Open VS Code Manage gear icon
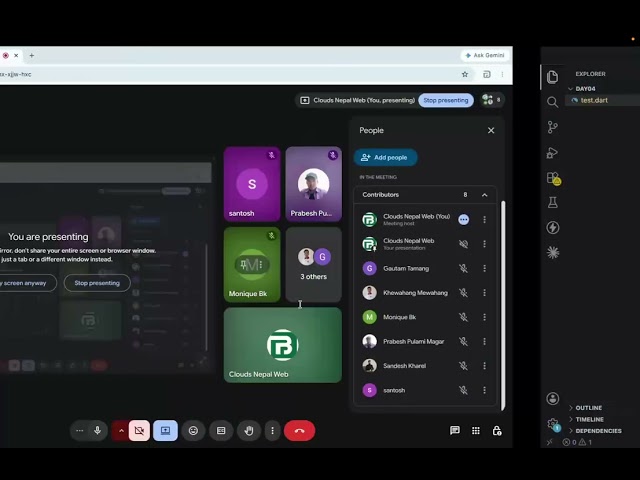 coord(553,424)
